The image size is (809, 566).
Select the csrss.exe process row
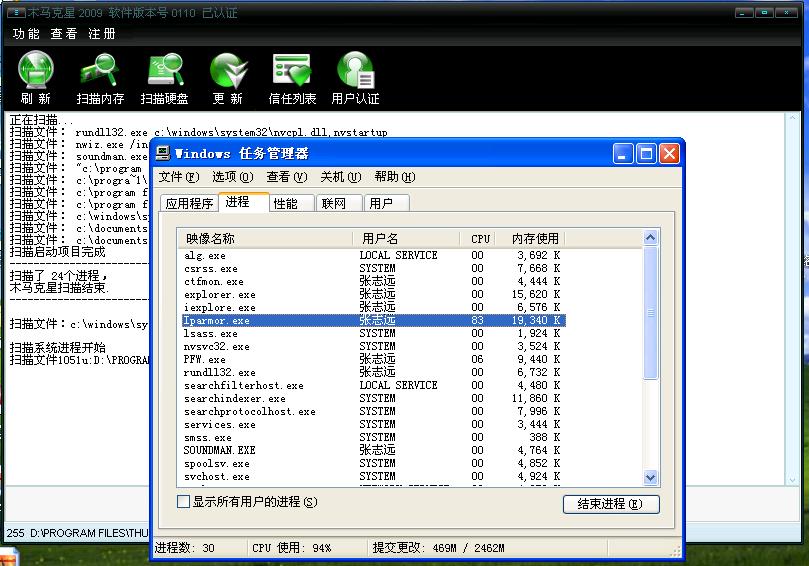coord(374,268)
